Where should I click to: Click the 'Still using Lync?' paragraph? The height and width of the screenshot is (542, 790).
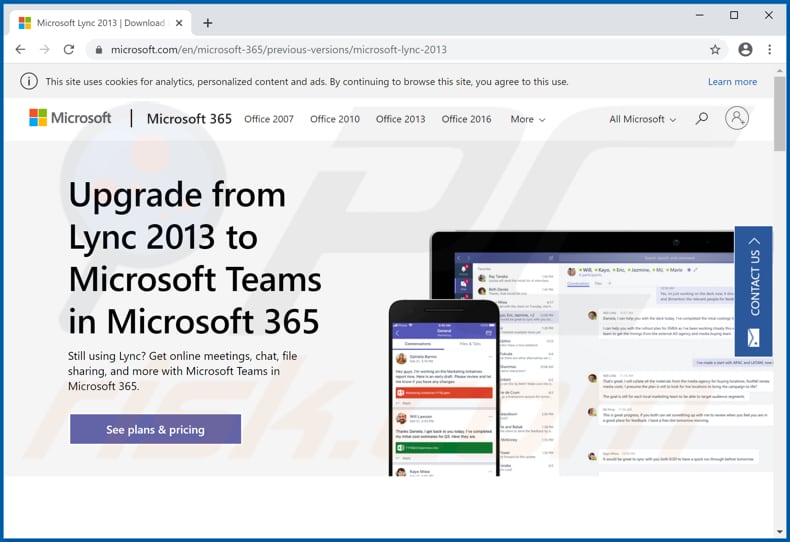pyautogui.click(x=182, y=371)
